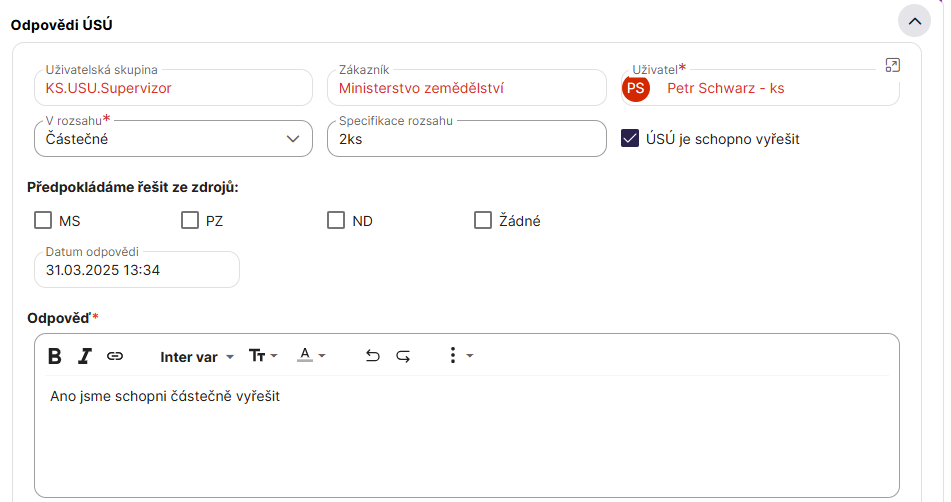Undo the last edit in Odpověď
This screenshot has width=951, height=502.
(372, 356)
